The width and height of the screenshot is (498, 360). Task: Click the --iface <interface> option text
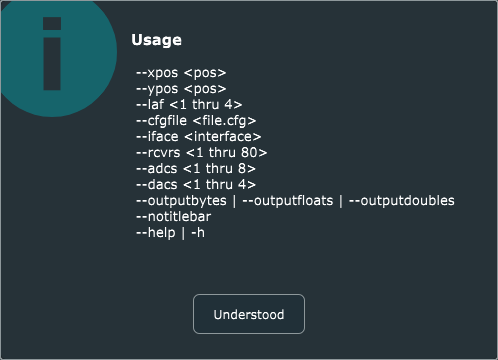[198, 137]
